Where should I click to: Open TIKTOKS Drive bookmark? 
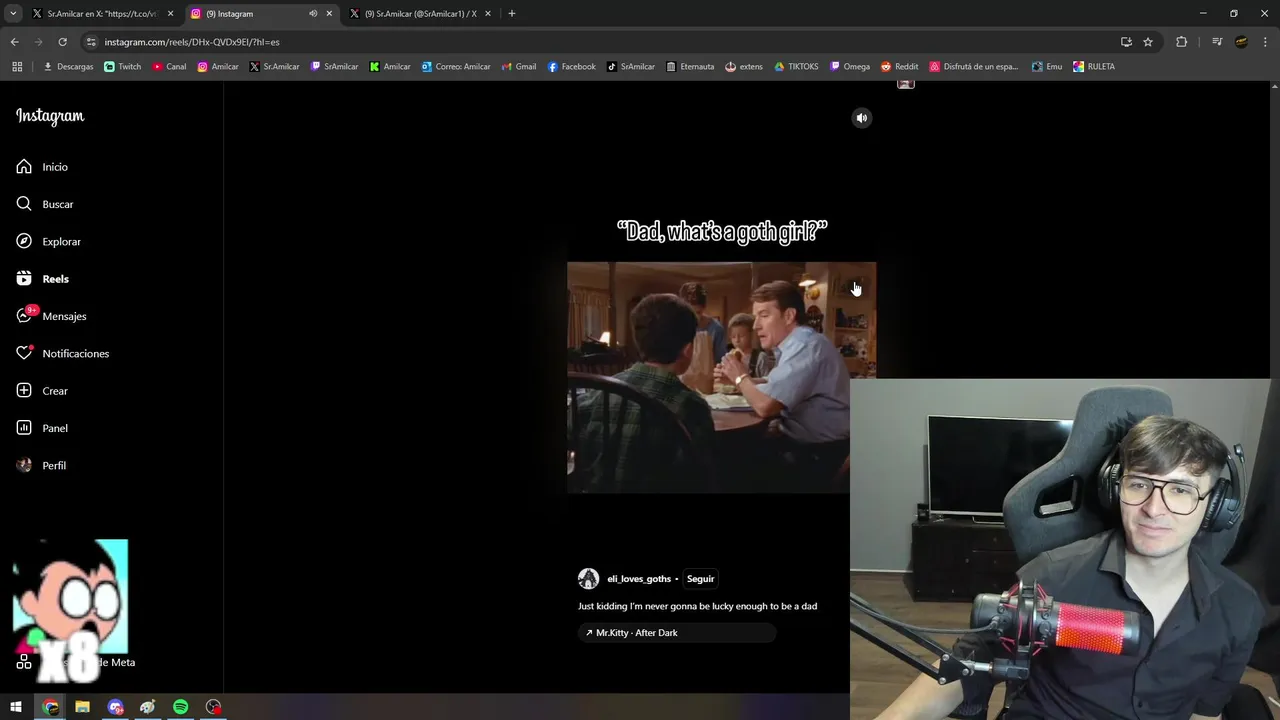coord(796,67)
